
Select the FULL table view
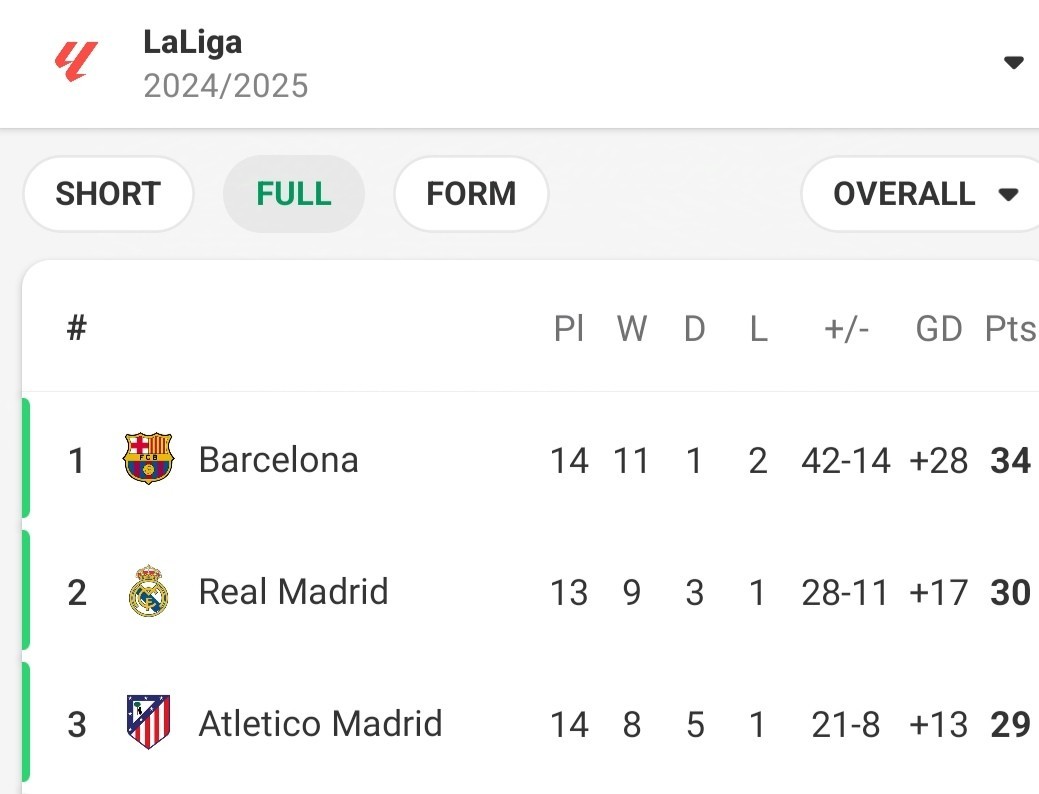pyautogui.click(x=294, y=194)
